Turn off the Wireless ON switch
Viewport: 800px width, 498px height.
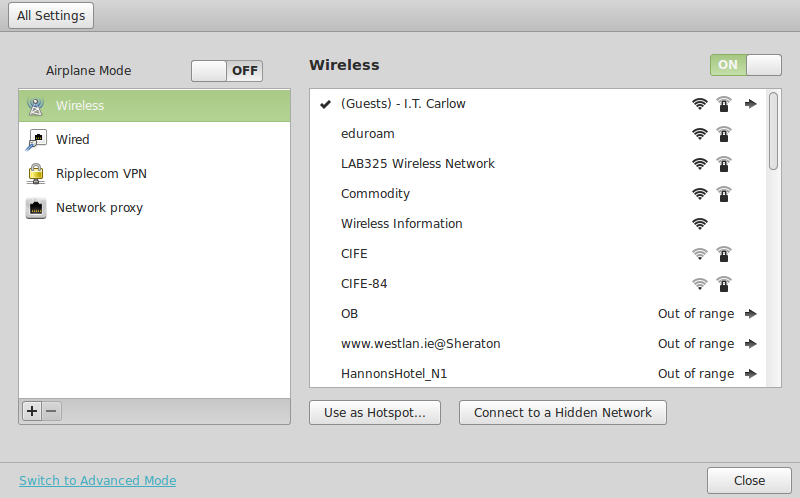click(745, 65)
